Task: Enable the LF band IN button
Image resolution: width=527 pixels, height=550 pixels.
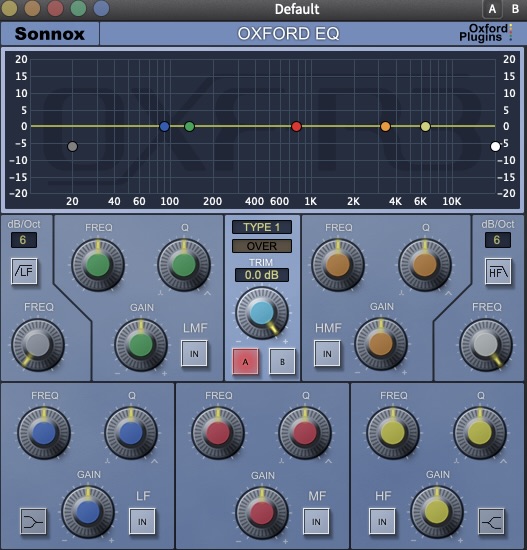Action: click(x=142, y=521)
